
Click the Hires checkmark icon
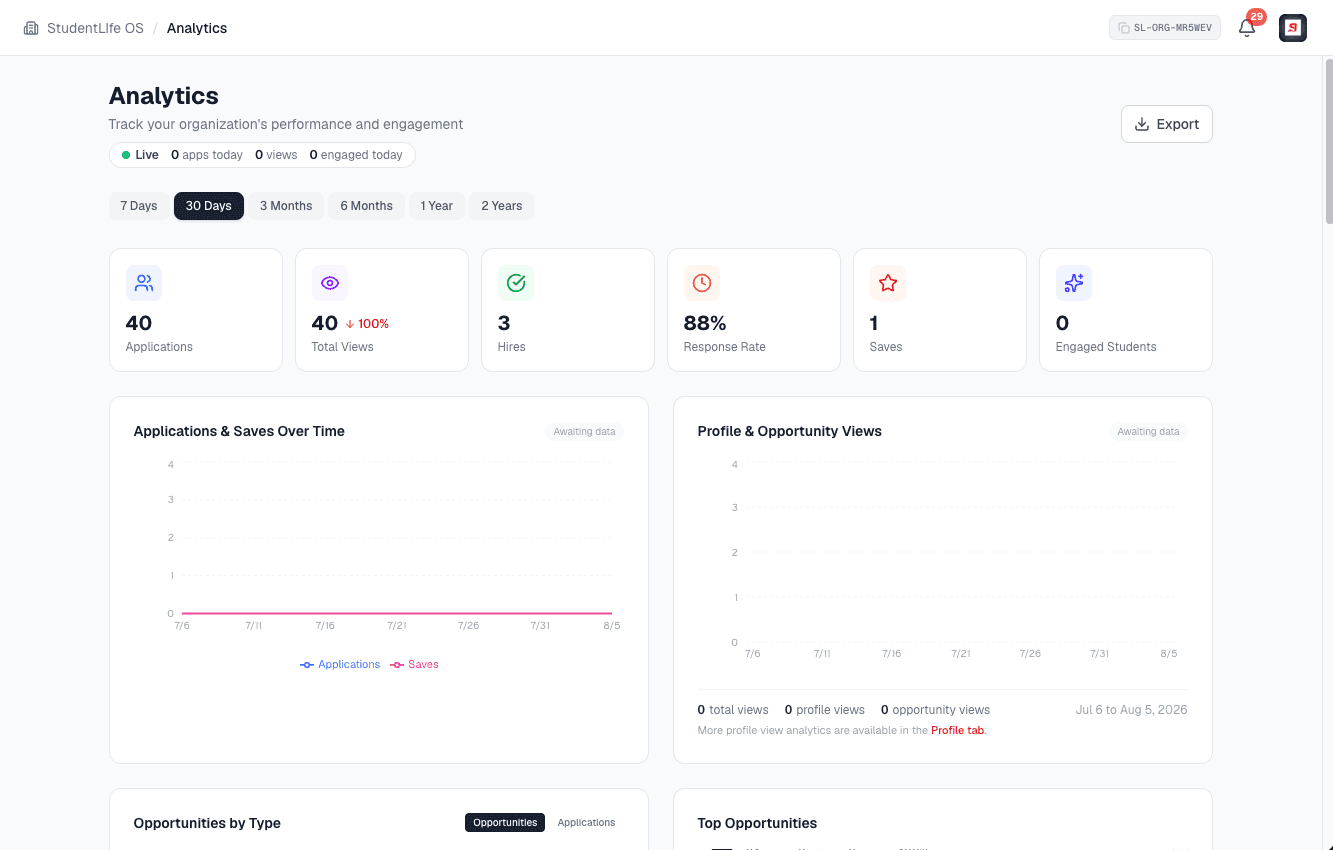(x=516, y=283)
